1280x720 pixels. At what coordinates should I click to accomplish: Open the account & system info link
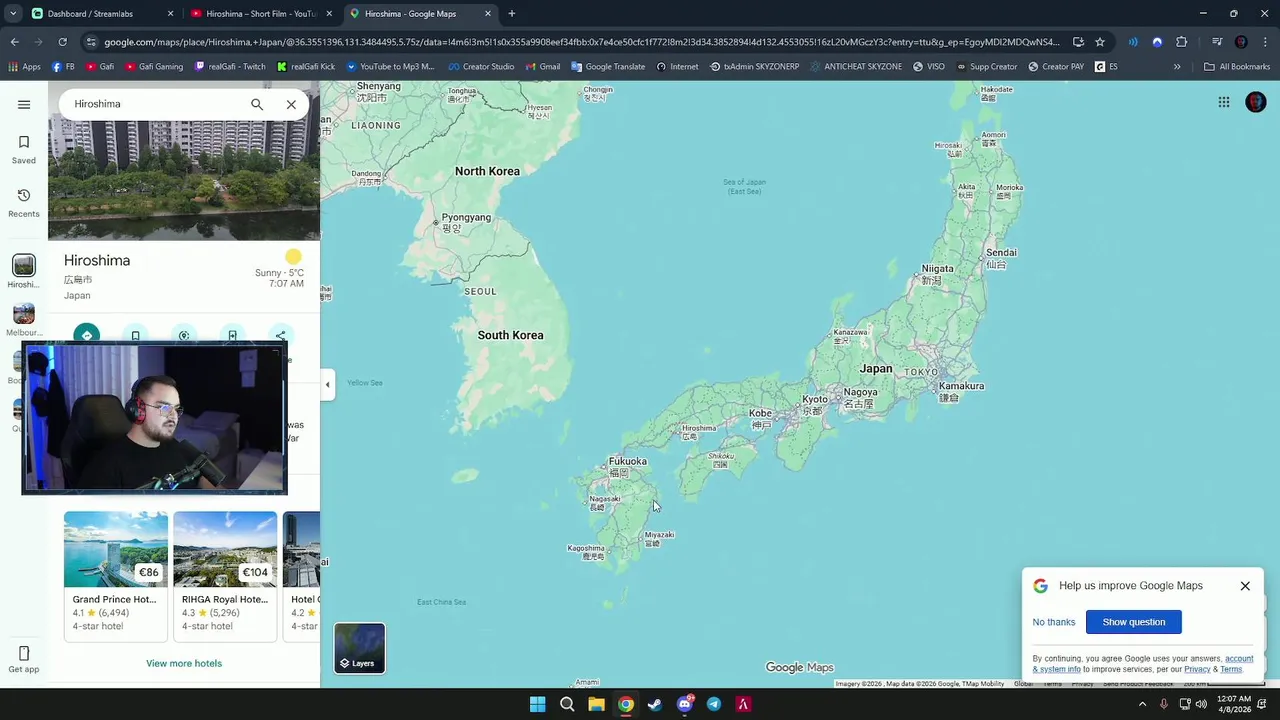(x=1142, y=664)
